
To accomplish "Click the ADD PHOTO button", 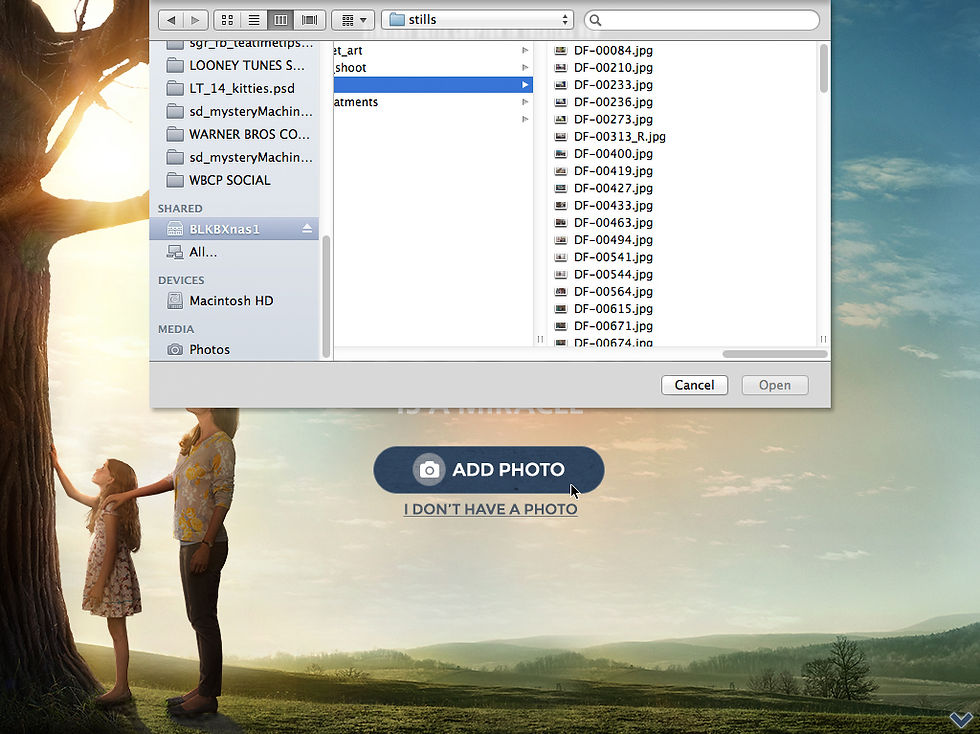I will 489,470.
